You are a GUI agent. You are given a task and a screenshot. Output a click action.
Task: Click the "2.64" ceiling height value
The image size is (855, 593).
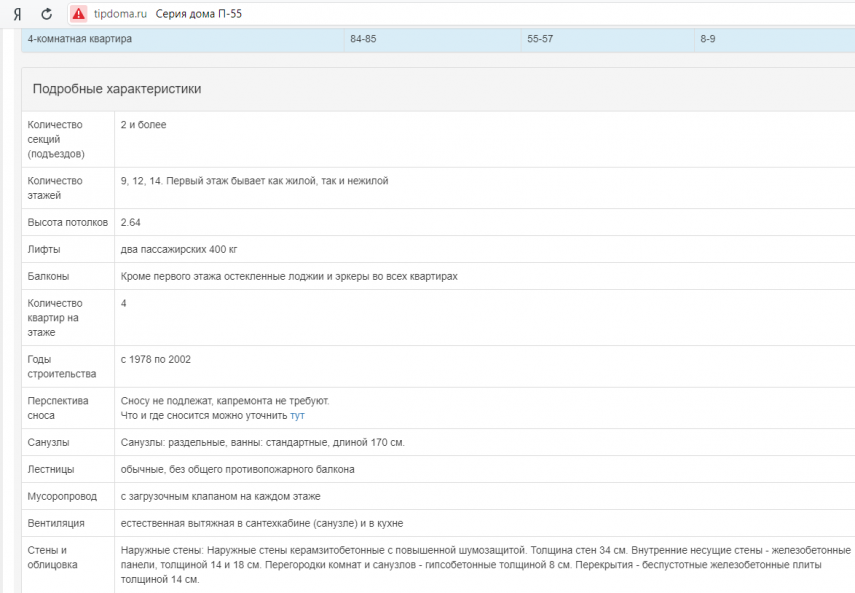pyautogui.click(x=130, y=222)
